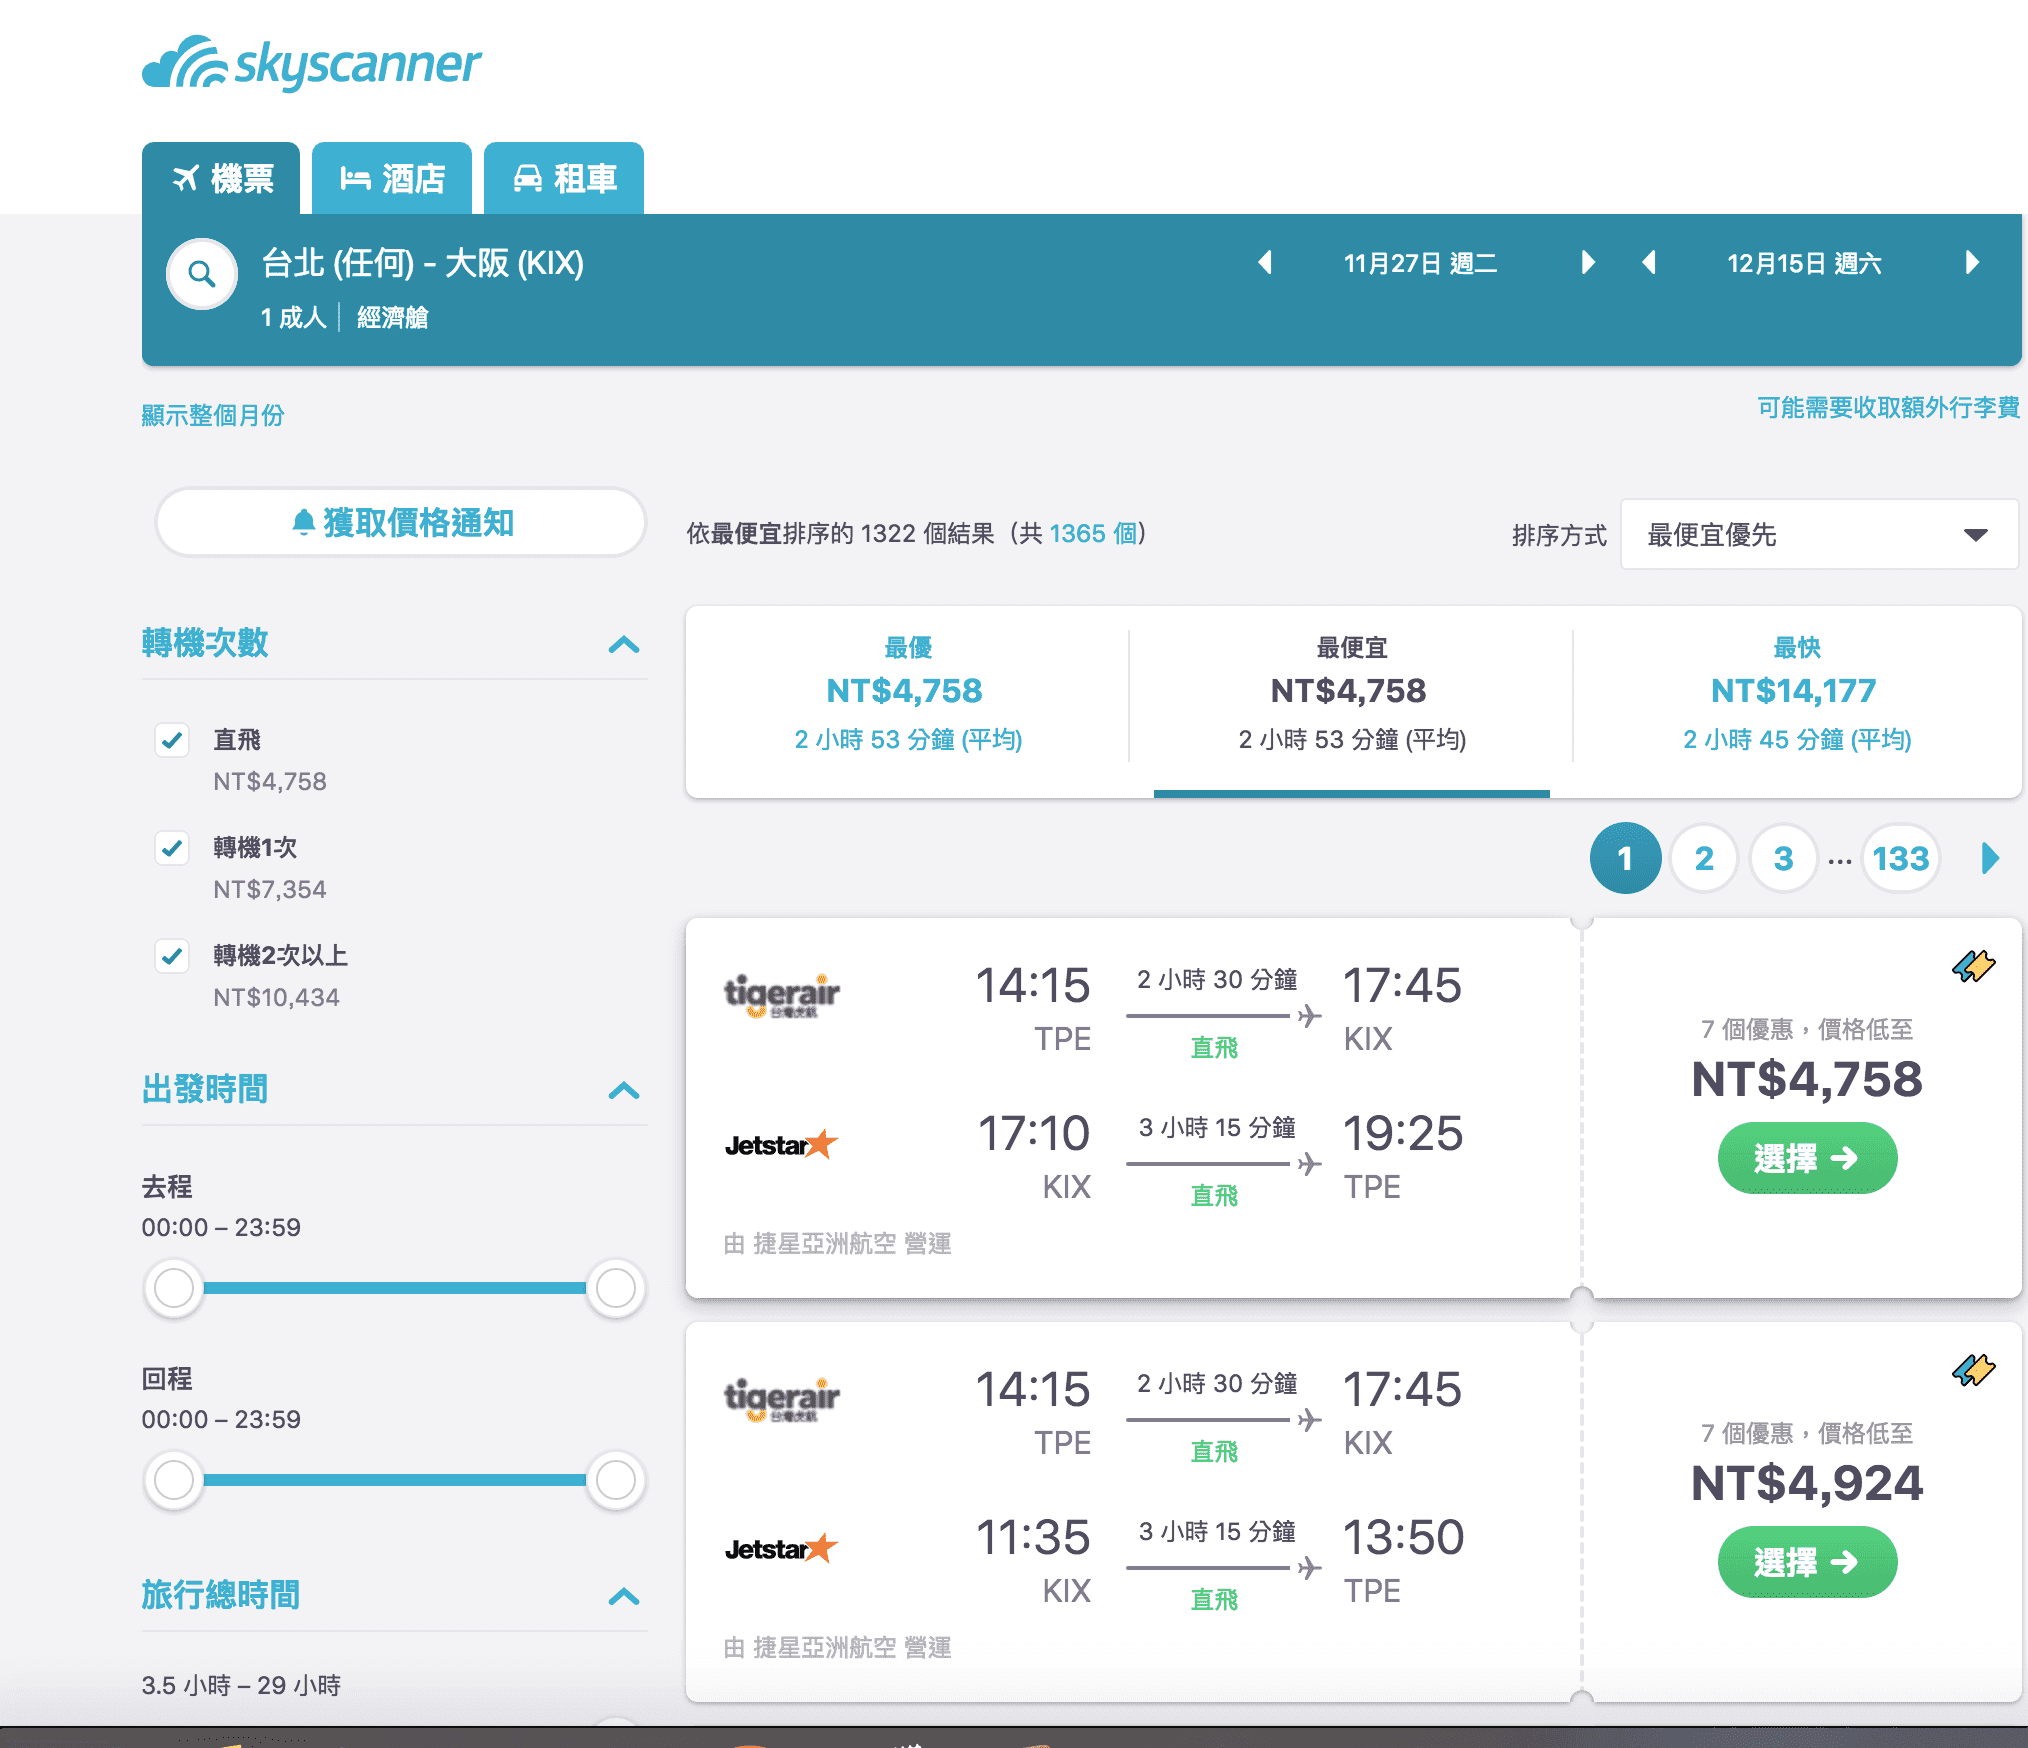Collapse the 轉機次數 filter section

tap(624, 644)
